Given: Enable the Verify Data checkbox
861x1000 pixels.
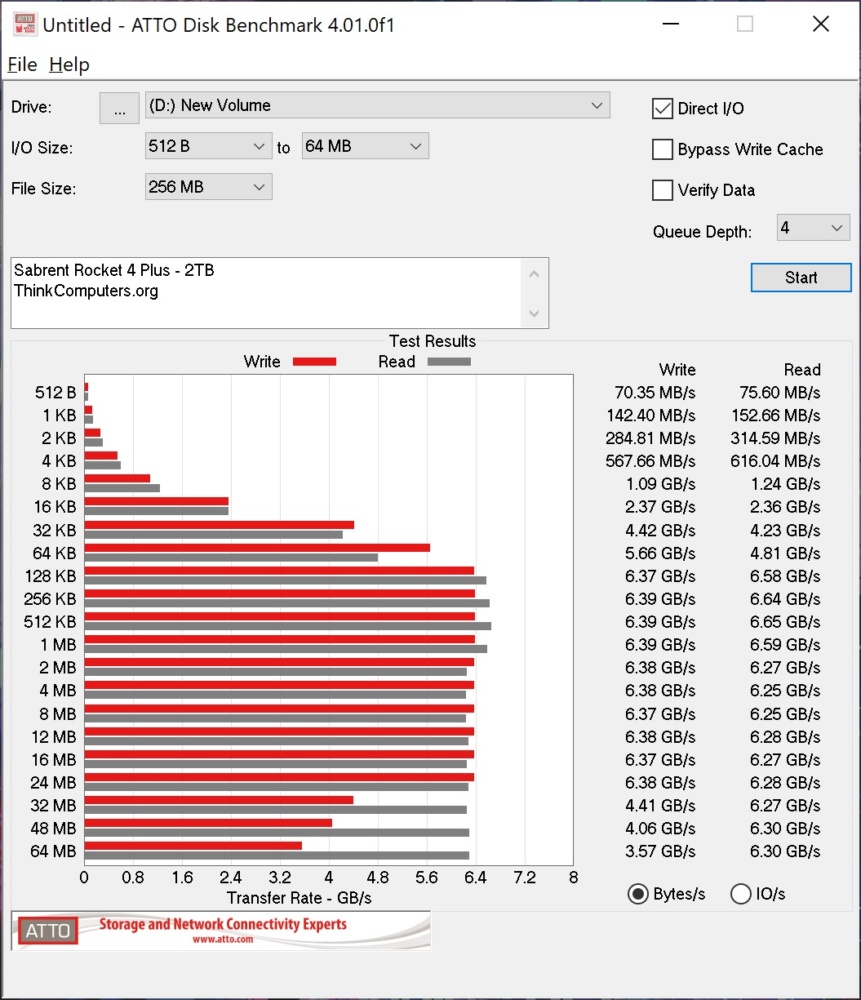Looking at the screenshot, I should point(662,190).
